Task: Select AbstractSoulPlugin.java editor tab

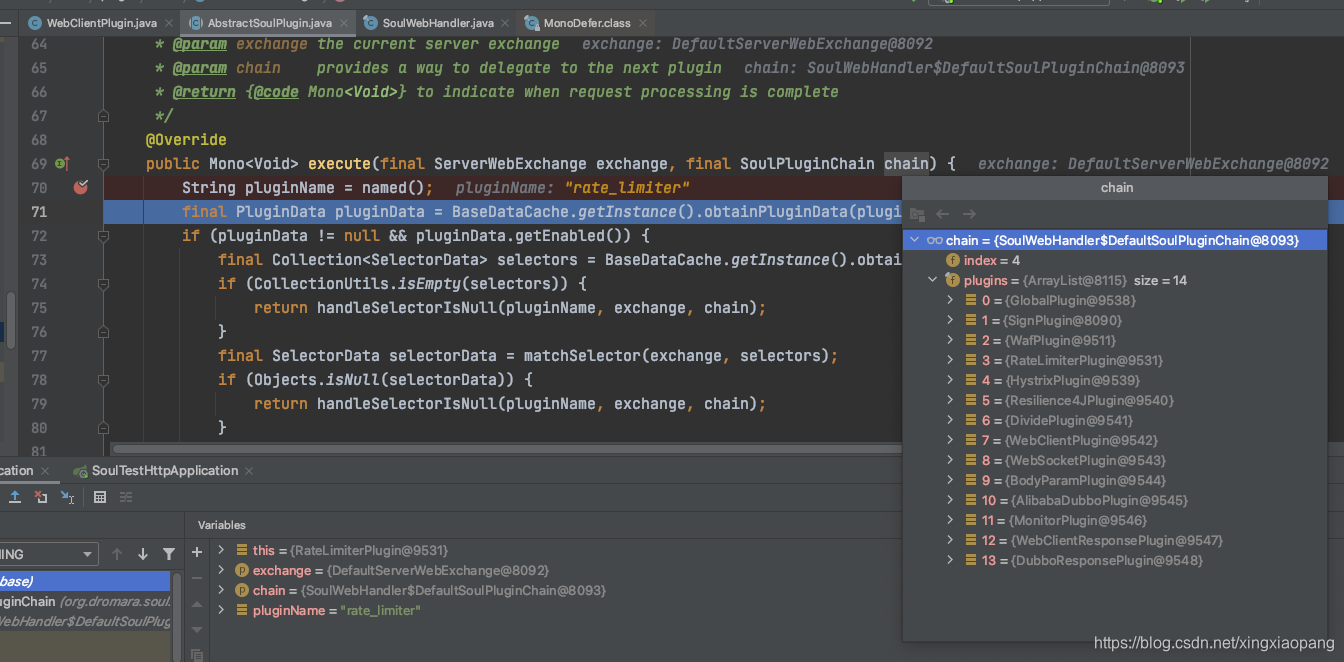Action: [x=267, y=22]
